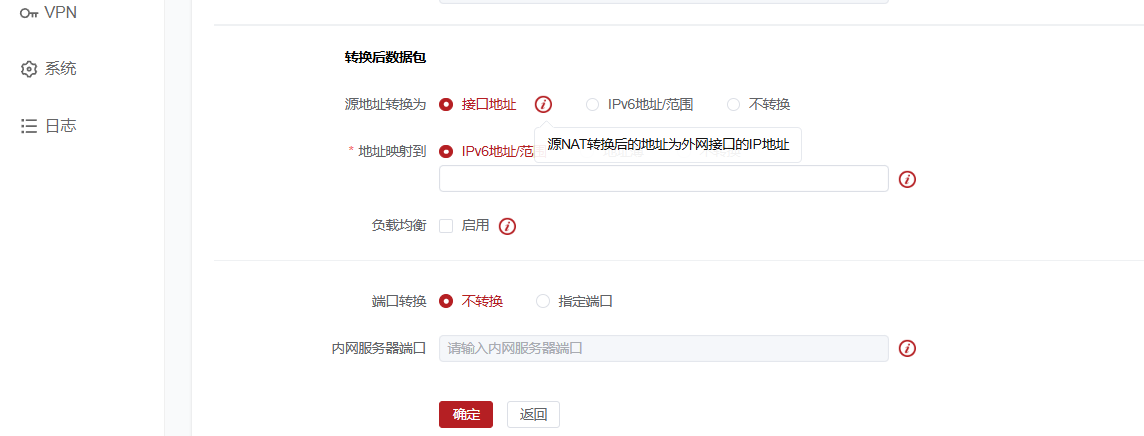Image resolution: width=1144 pixels, height=436 pixels.
Task: Click the 内网服务器端口 input field
Action: pos(664,349)
